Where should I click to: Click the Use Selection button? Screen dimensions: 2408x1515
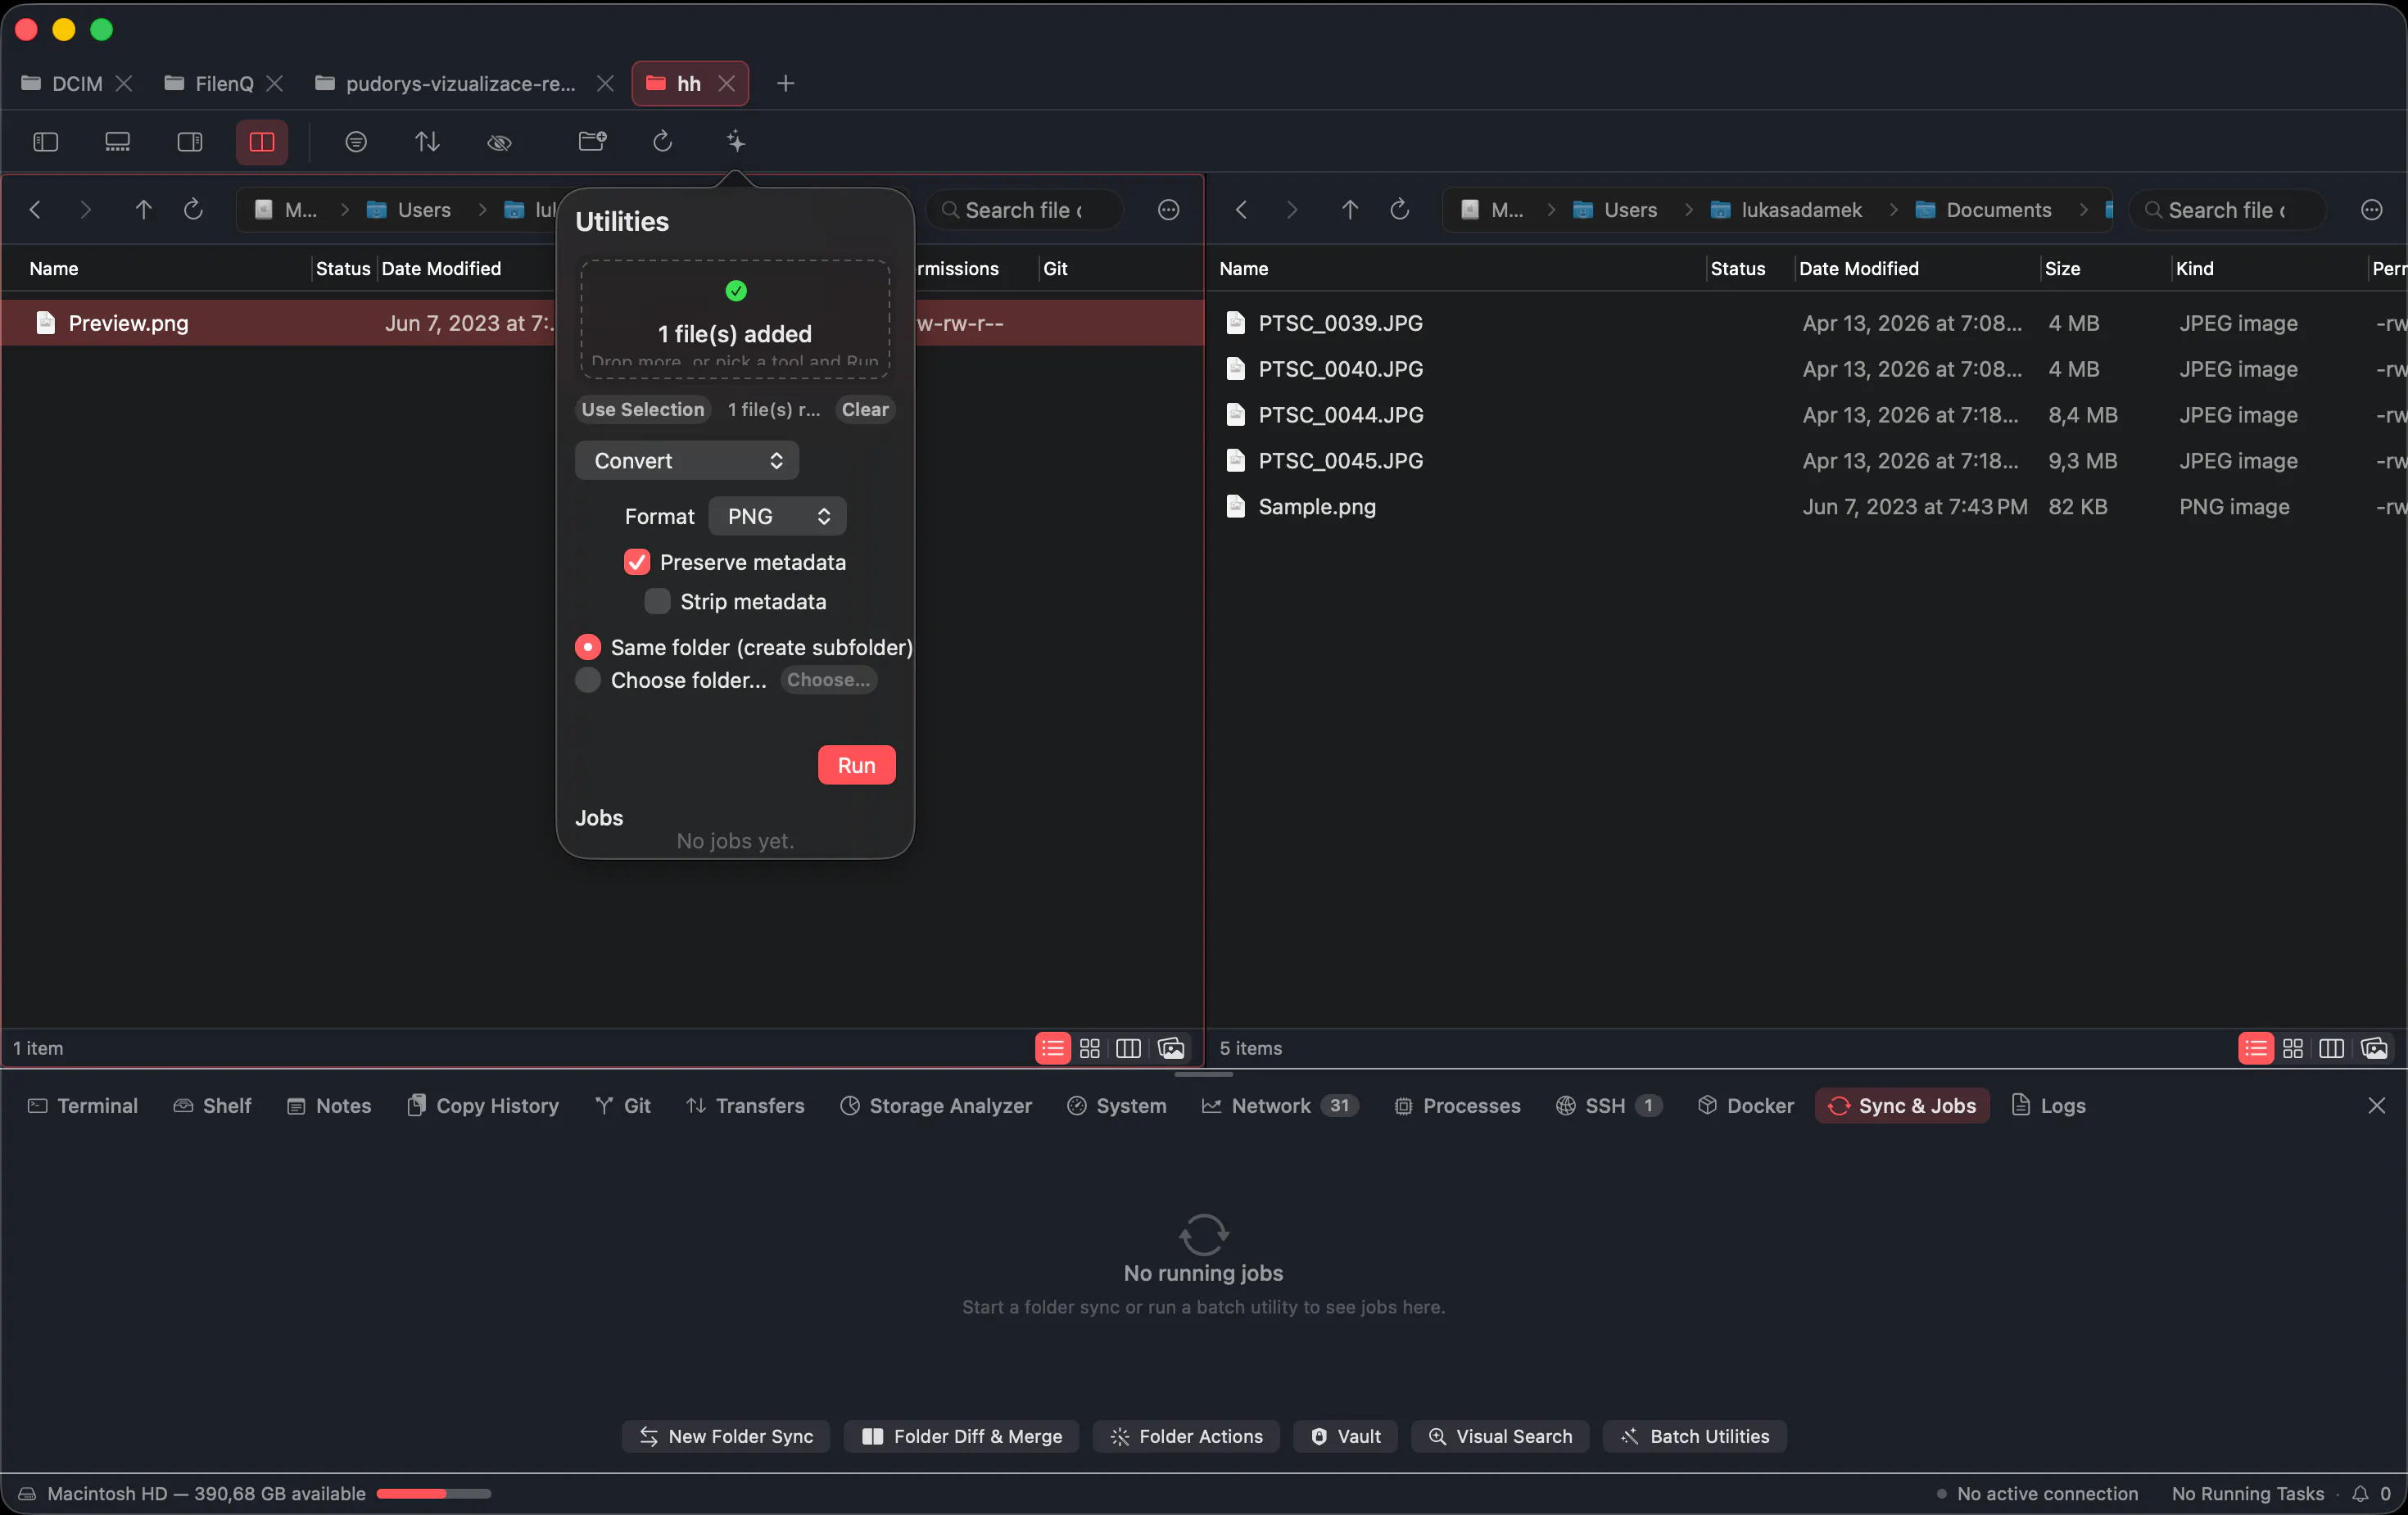(x=643, y=410)
